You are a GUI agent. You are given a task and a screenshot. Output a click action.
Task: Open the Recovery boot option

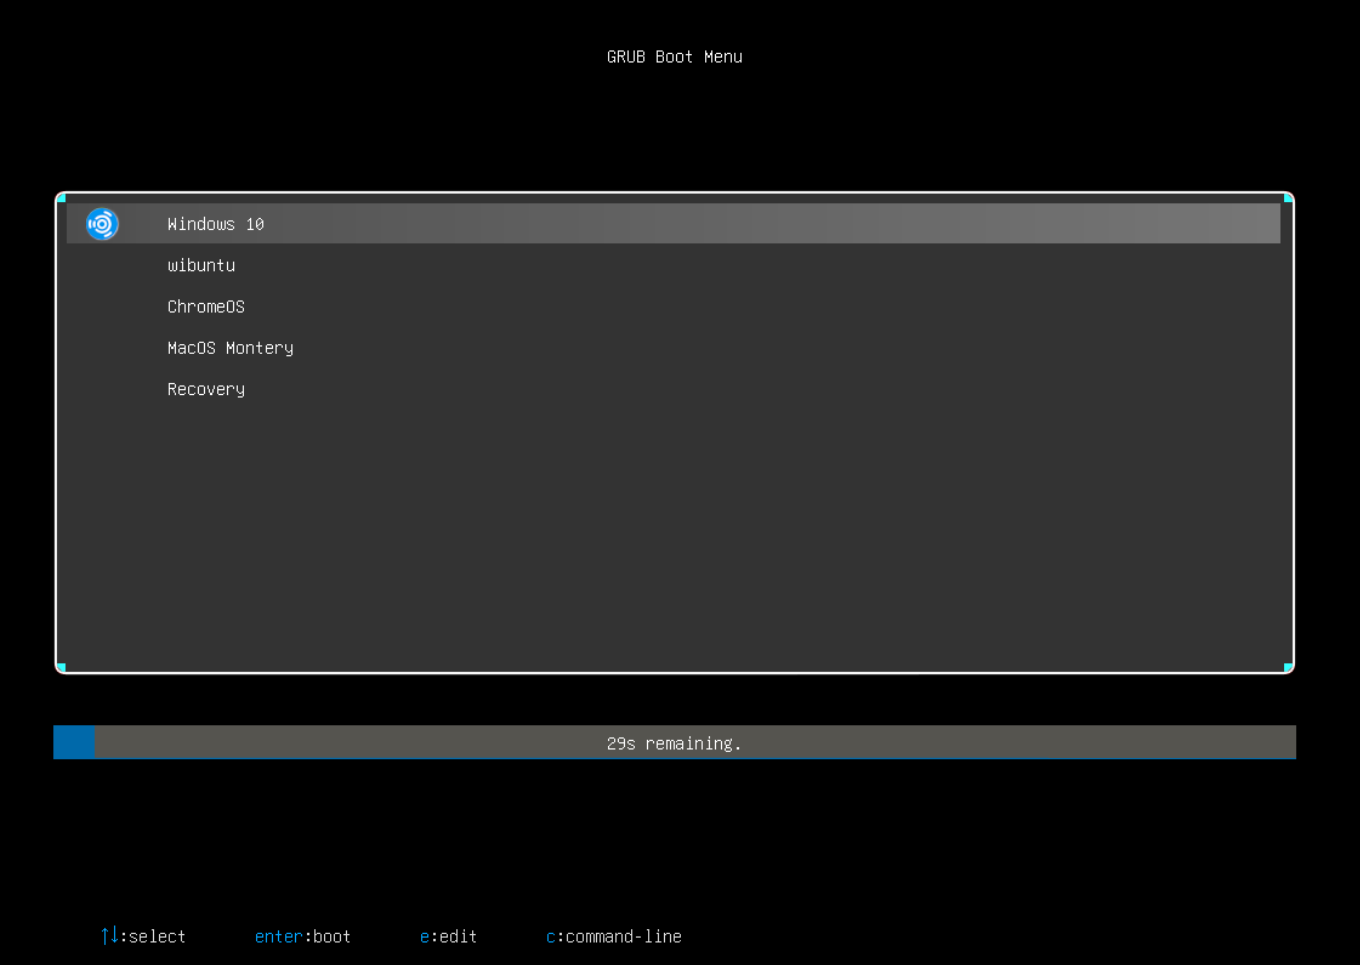click(x=205, y=389)
